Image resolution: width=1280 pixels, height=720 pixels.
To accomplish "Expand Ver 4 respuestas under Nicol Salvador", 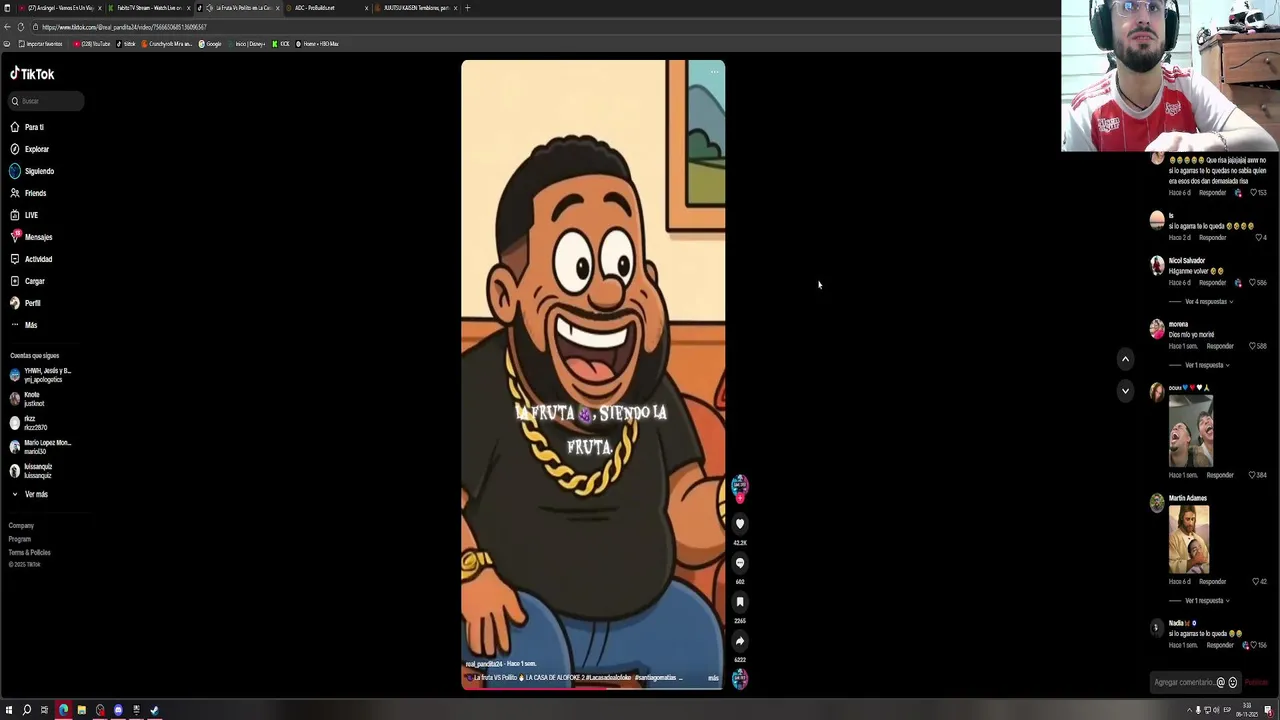I will tap(1208, 302).
